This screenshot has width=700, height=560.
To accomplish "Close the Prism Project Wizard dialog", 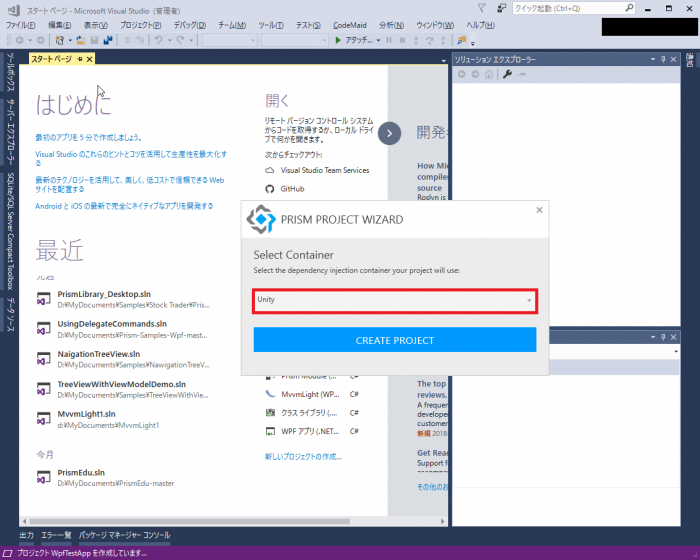I will click(x=539, y=210).
